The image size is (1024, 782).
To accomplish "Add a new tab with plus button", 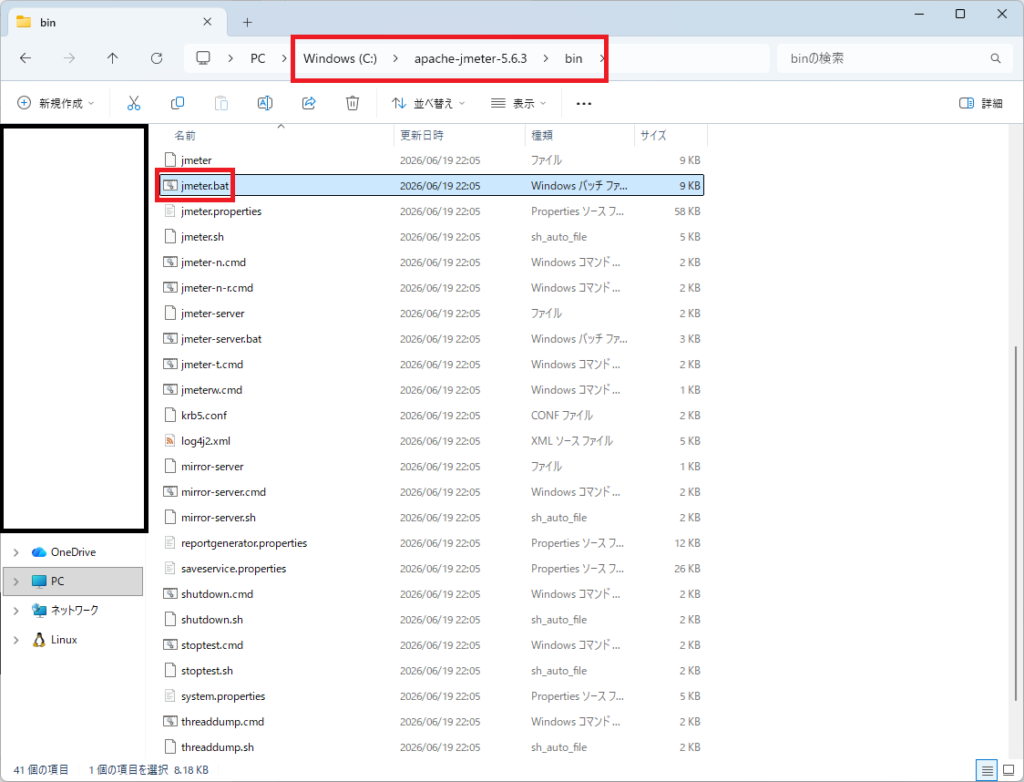I will [x=247, y=22].
